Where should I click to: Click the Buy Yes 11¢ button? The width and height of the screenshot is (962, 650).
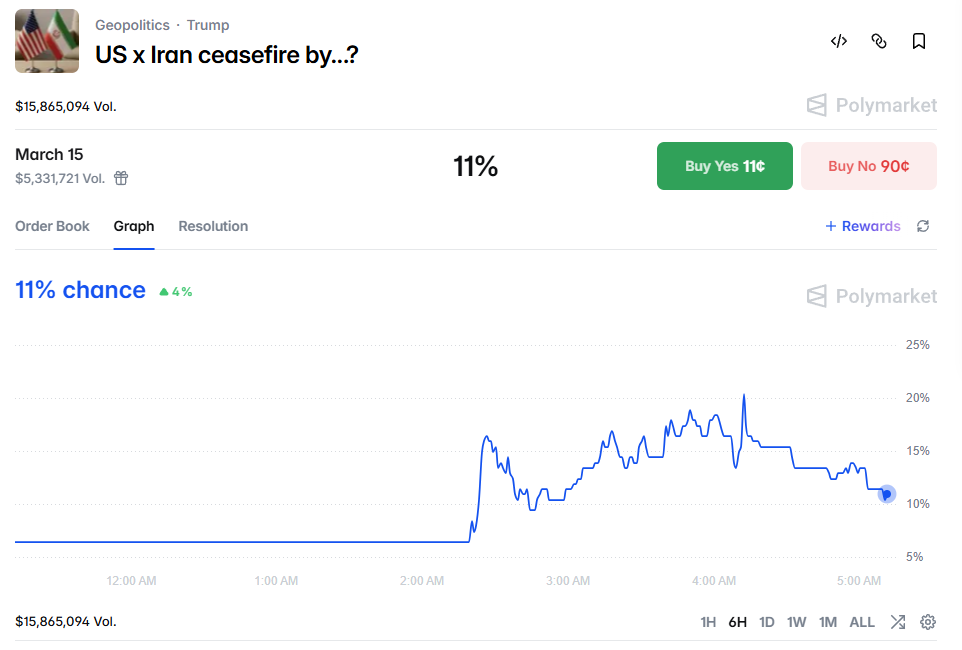725,166
